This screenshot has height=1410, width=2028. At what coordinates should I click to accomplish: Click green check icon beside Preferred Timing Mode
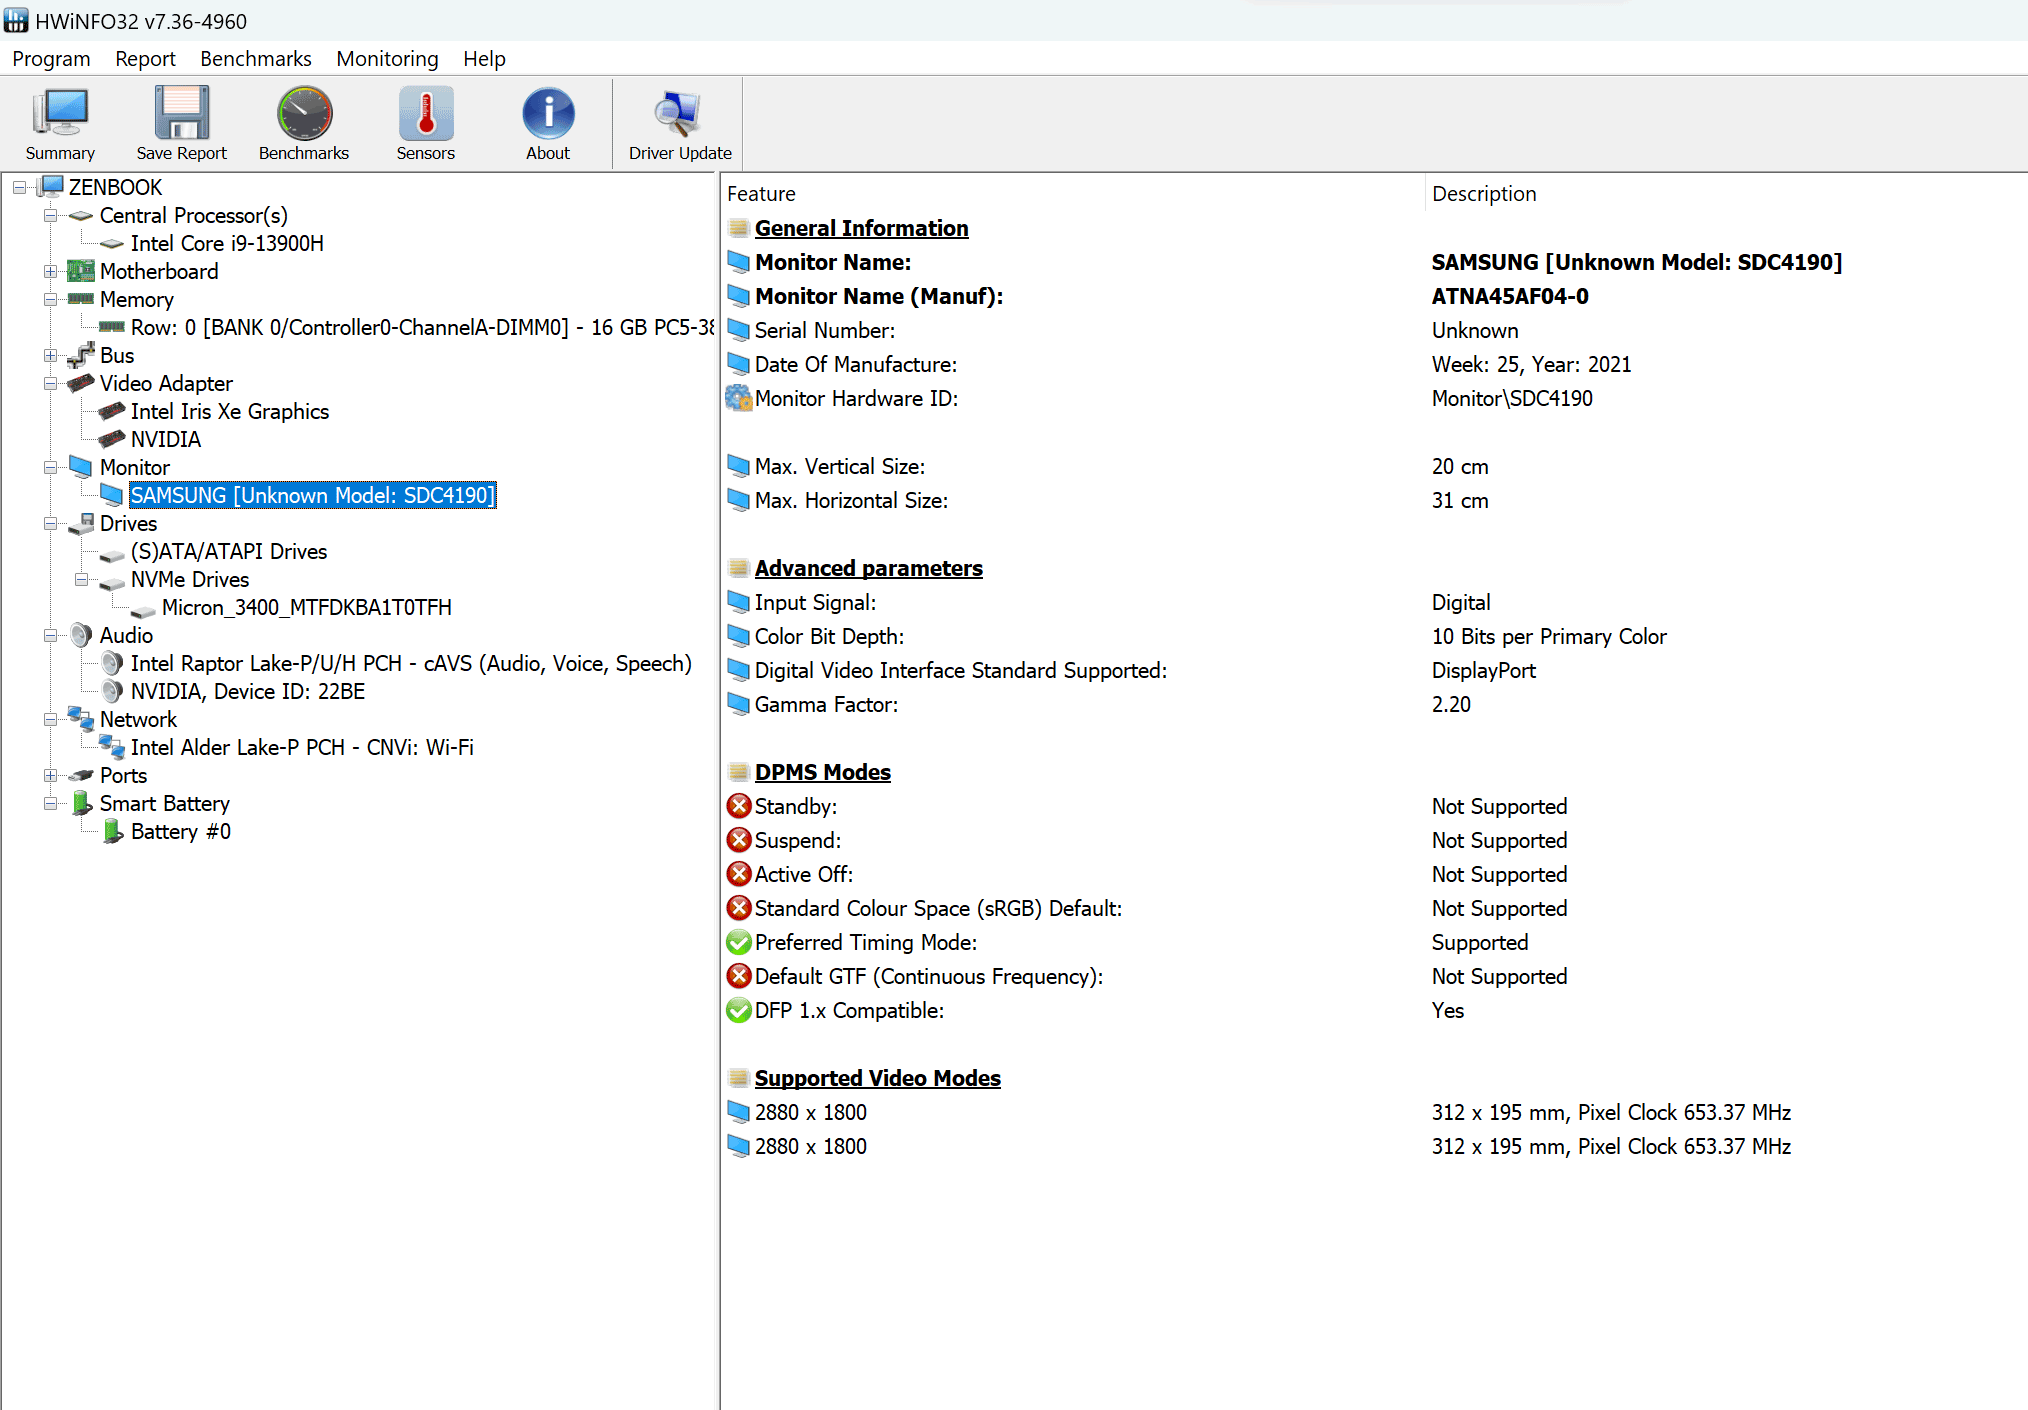coord(738,942)
